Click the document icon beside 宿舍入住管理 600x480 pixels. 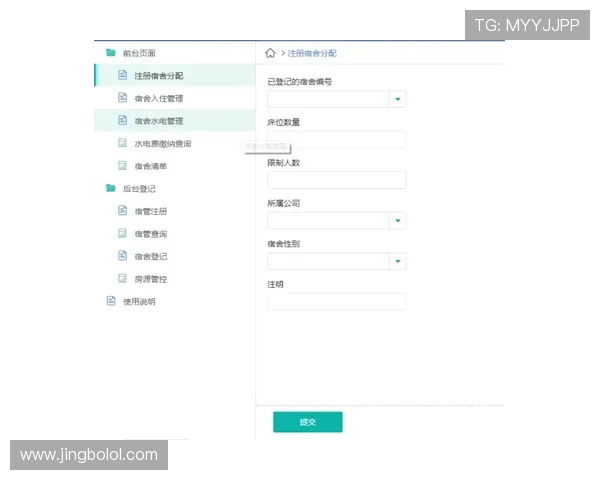(x=122, y=98)
